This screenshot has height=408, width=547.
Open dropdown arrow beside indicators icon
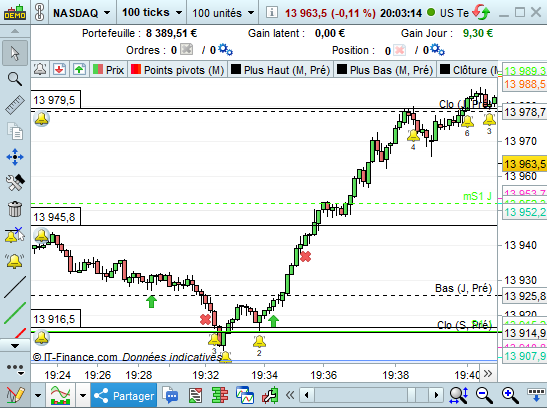83,395
